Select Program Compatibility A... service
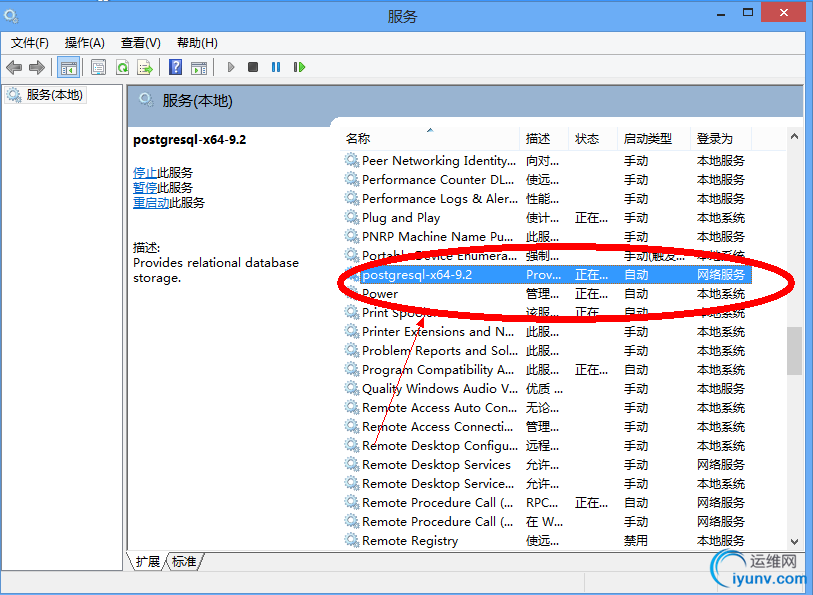813x595 pixels. click(x=547, y=370)
